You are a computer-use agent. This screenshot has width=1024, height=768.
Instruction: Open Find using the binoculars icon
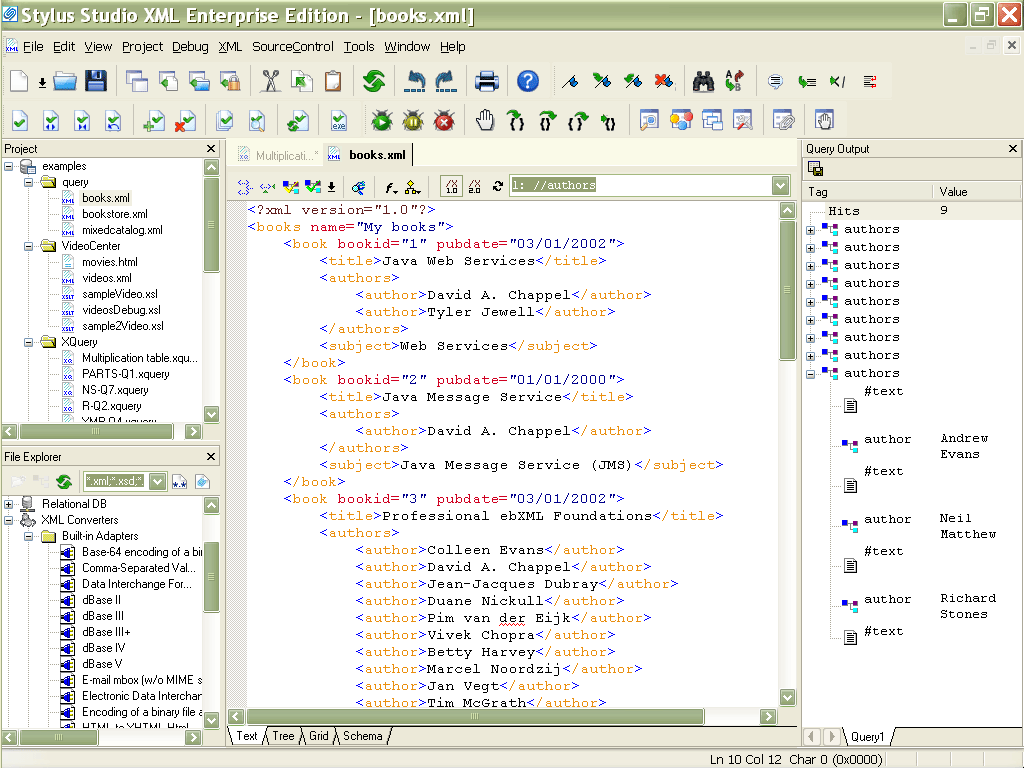(x=703, y=82)
